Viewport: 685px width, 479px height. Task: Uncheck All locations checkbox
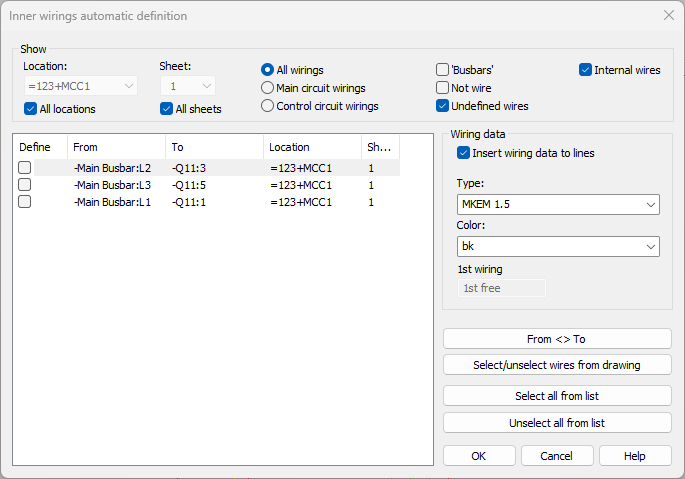pos(30,109)
